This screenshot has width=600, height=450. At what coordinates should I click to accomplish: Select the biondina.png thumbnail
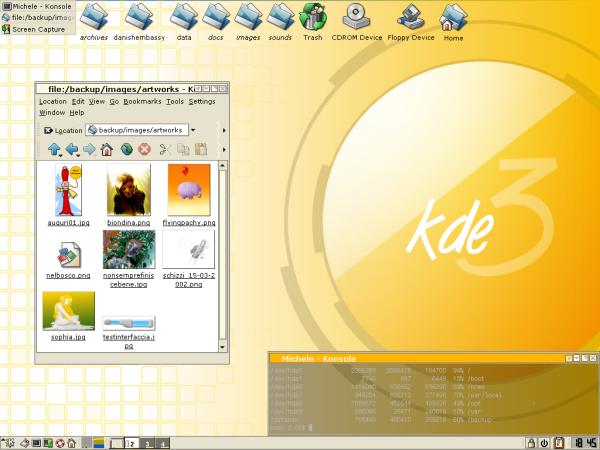click(x=129, y=189)
